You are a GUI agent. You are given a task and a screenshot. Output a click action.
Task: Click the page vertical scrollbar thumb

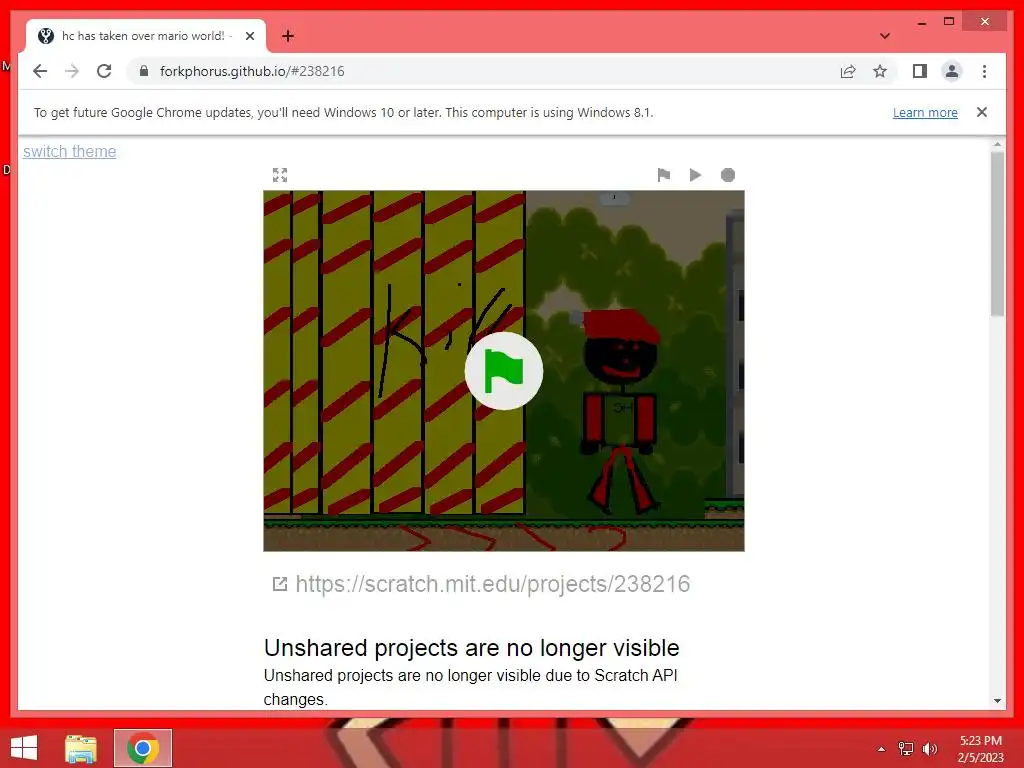[x=997, y=234]
